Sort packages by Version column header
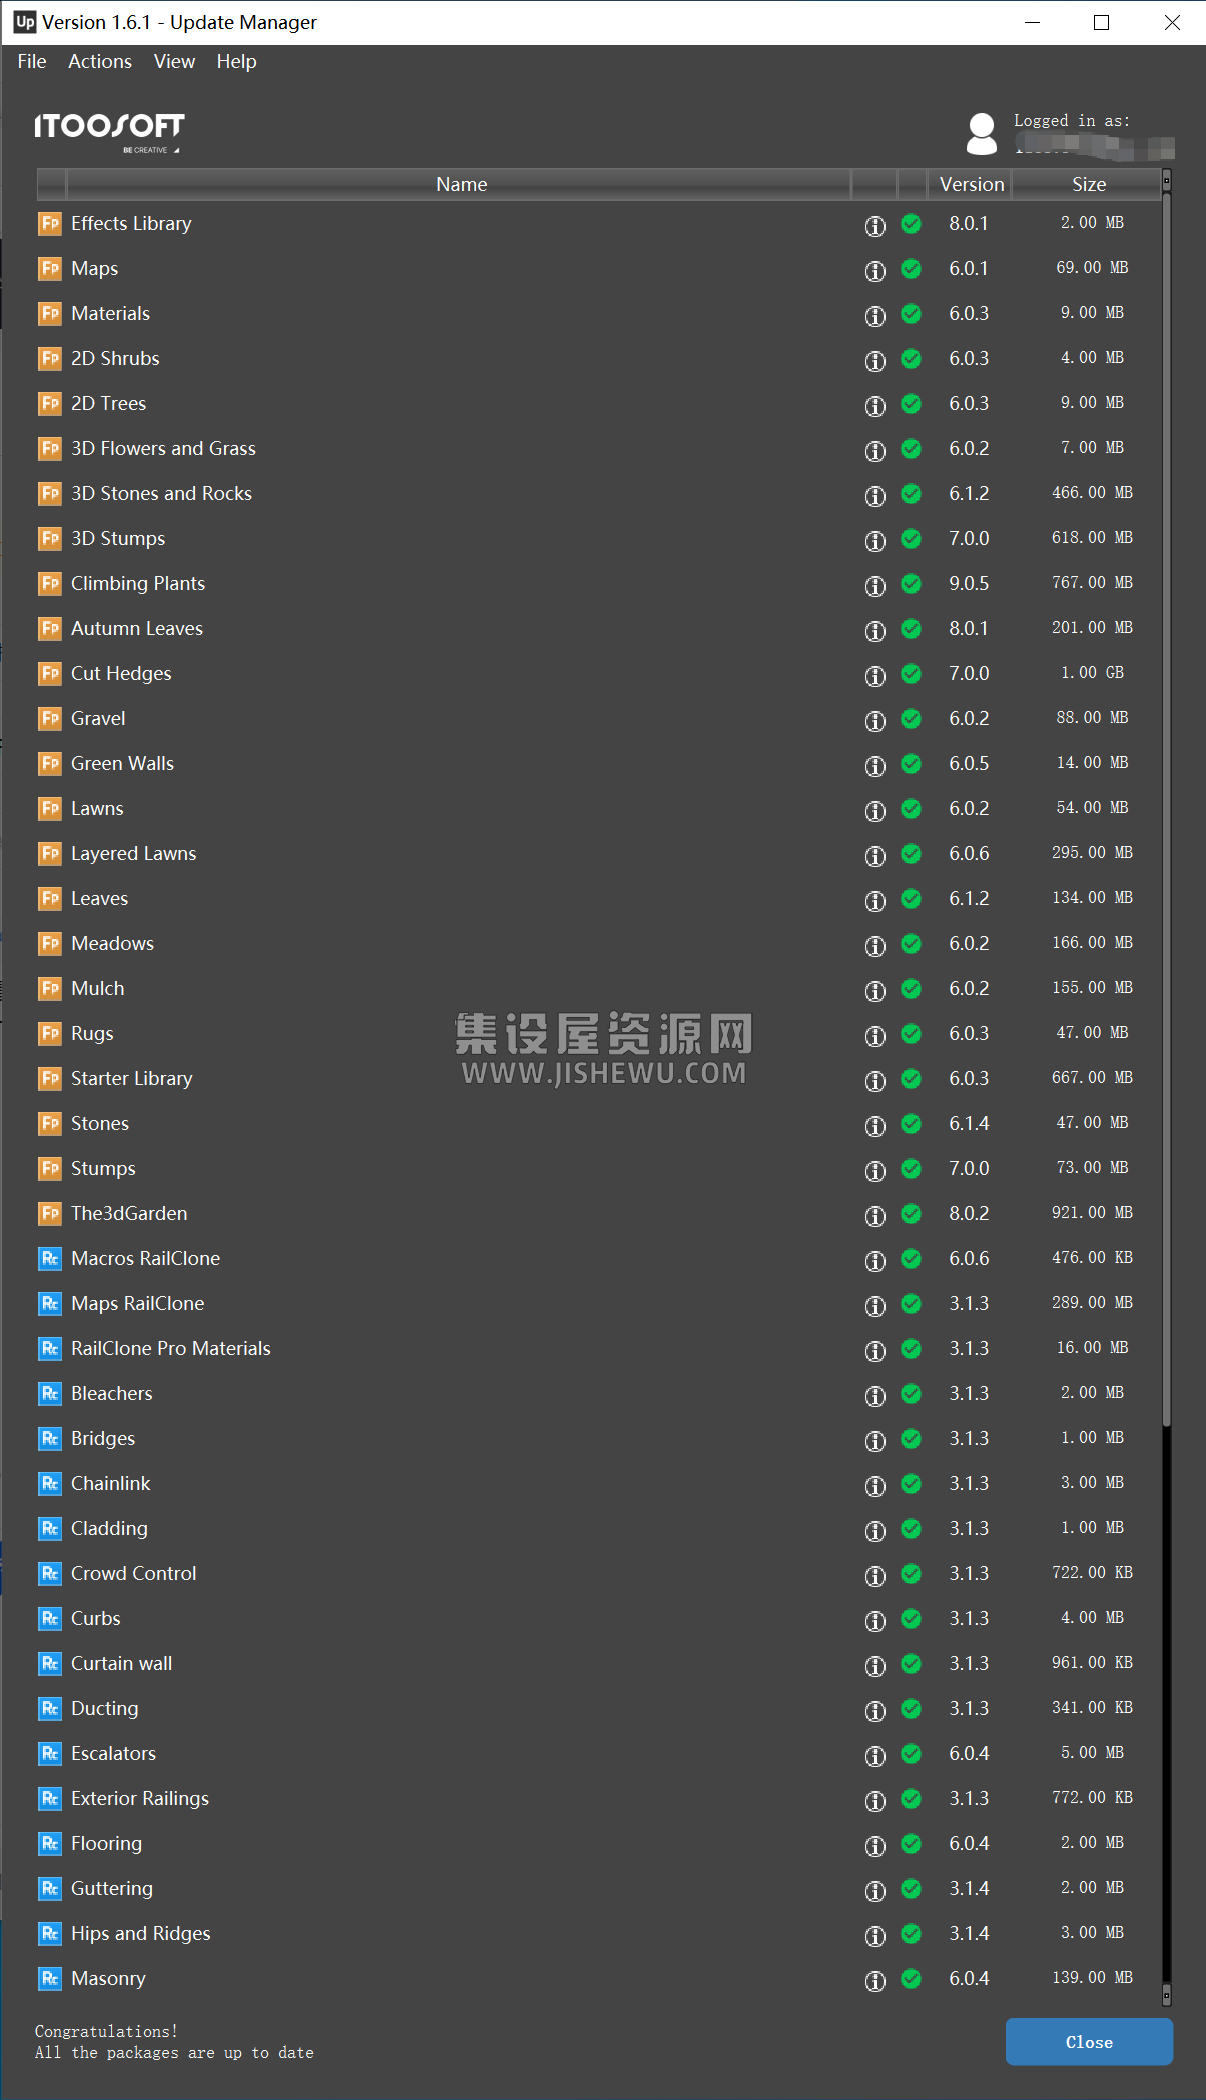1206x2100 pixels. [971, 184]
